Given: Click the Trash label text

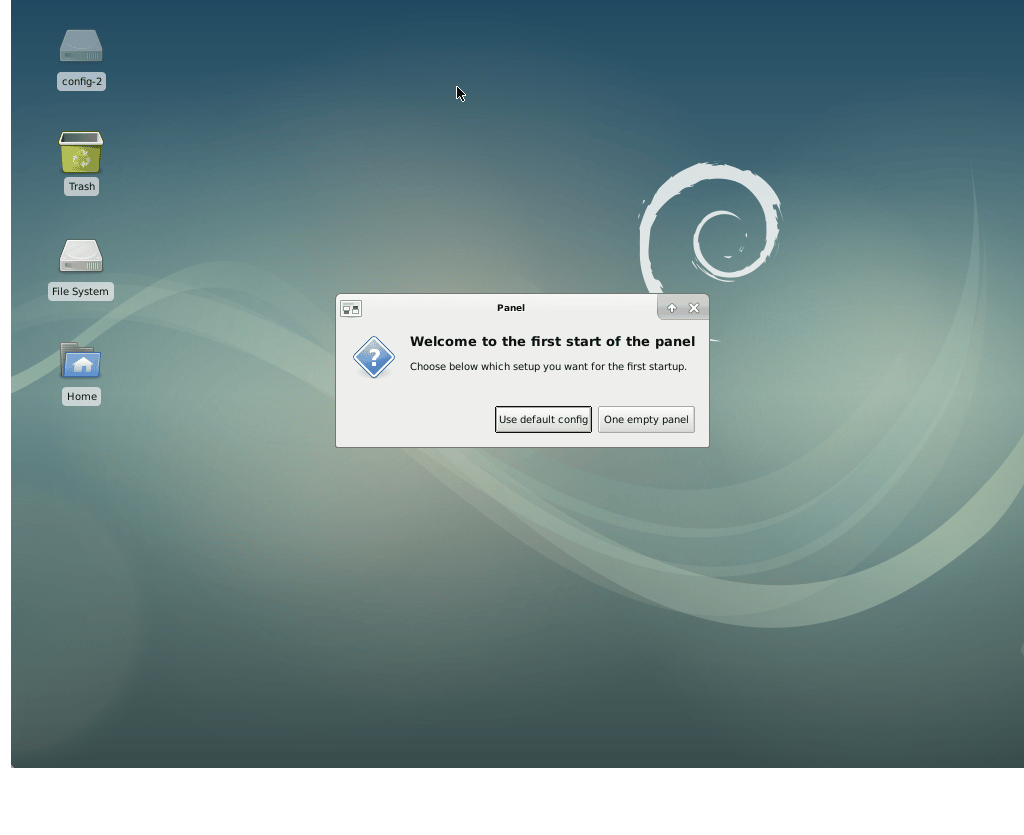Looking at the screenshot, I should pyautogui.click(x=82, y=187).
